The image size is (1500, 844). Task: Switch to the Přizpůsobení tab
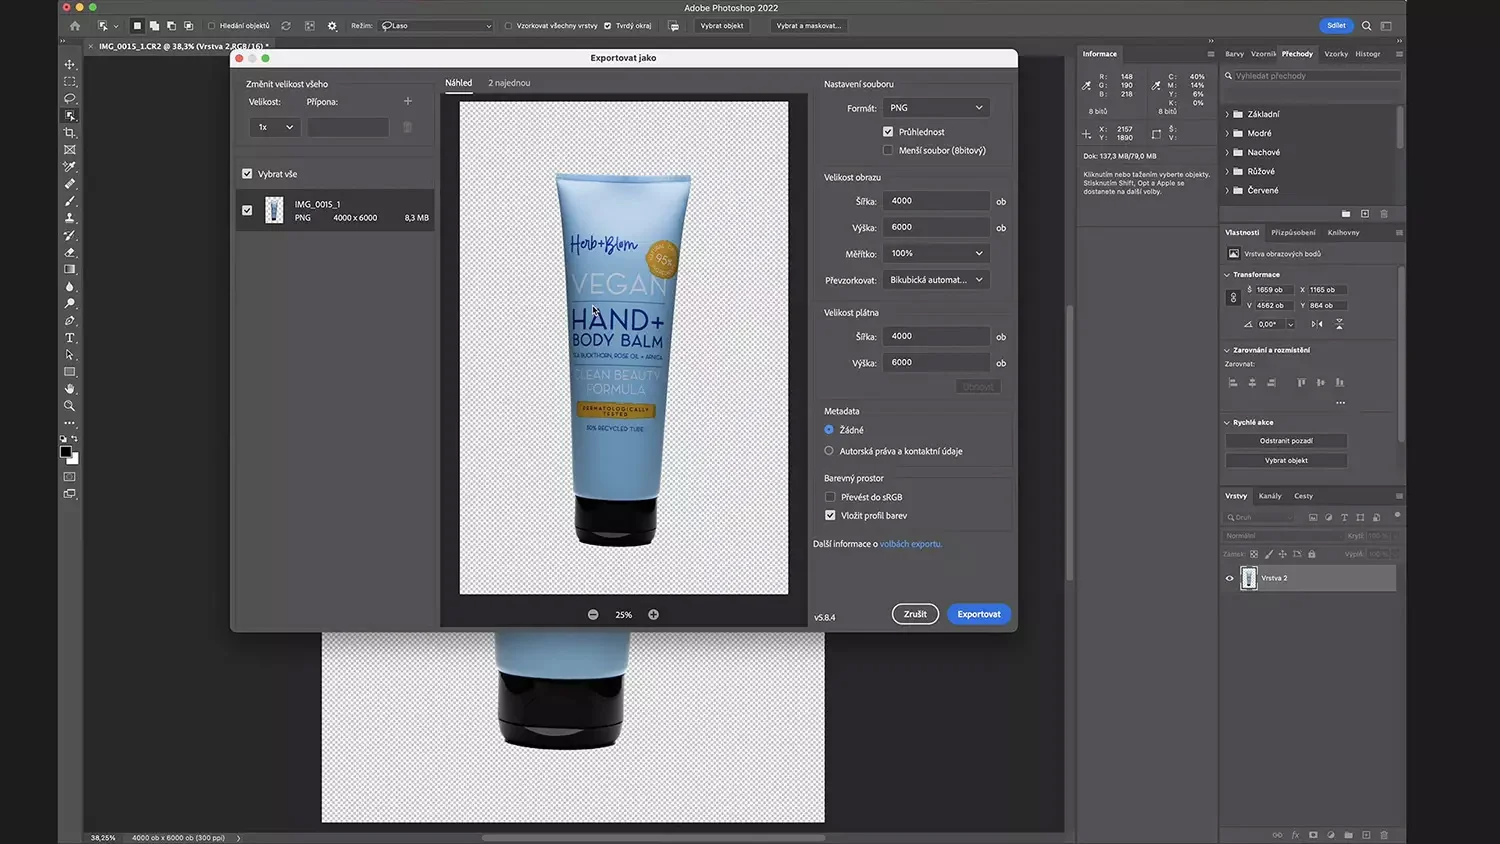1293,233
